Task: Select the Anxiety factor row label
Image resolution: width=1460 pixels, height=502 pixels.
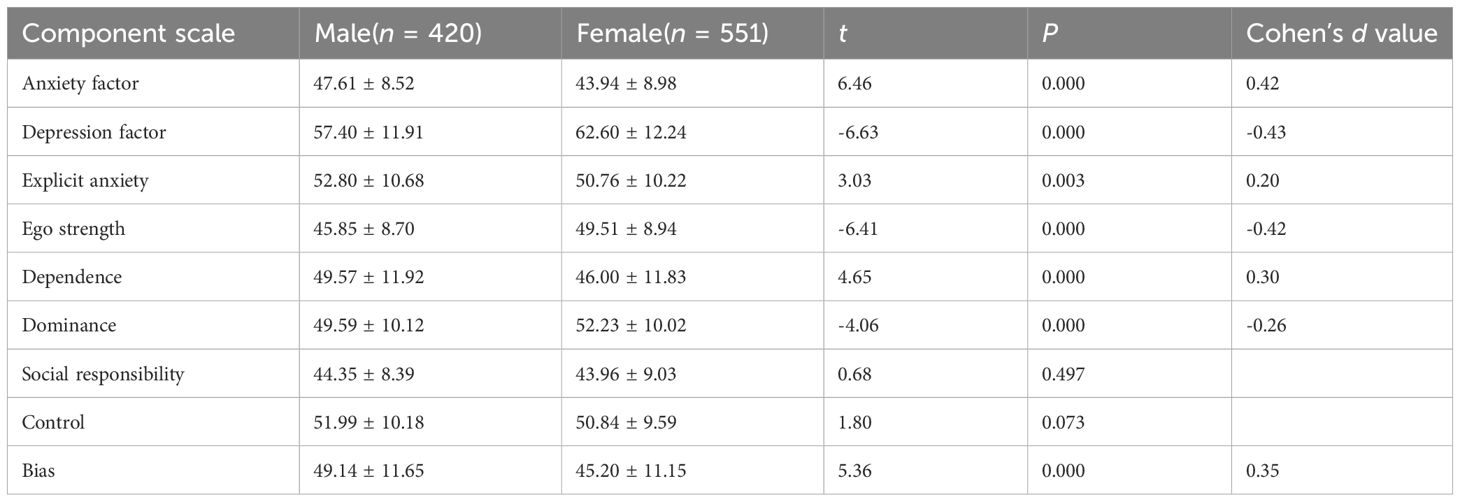Action: click(x=80, y=83)
